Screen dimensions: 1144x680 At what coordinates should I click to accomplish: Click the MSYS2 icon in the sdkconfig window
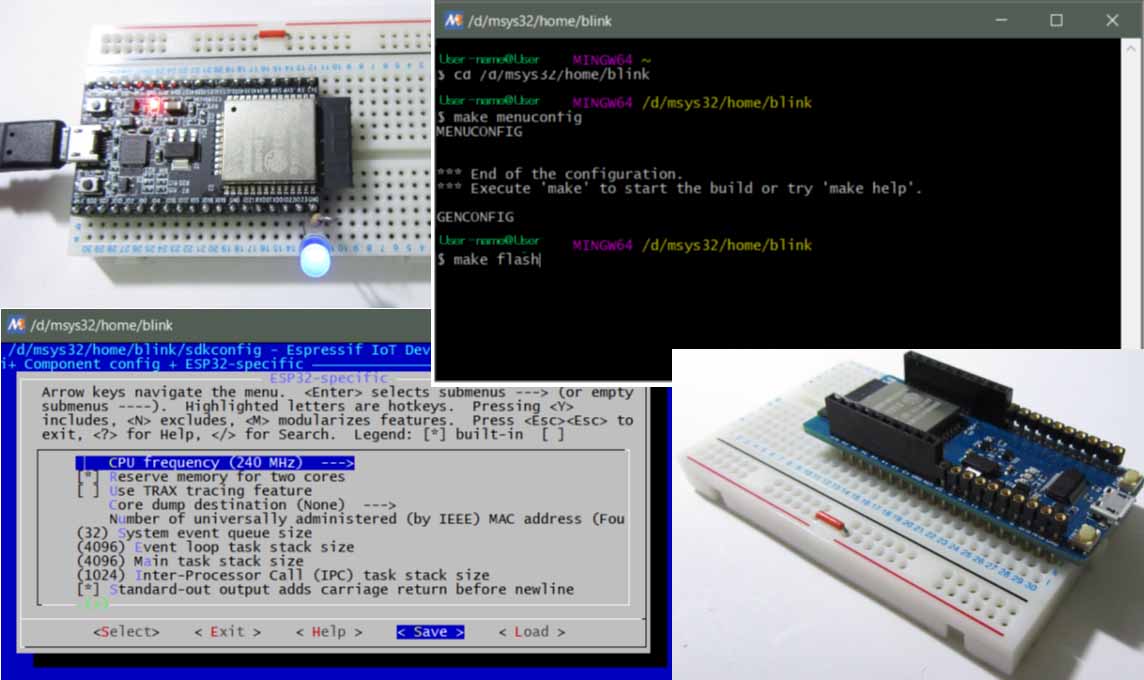pyautogui.click(x=16, y=325)
